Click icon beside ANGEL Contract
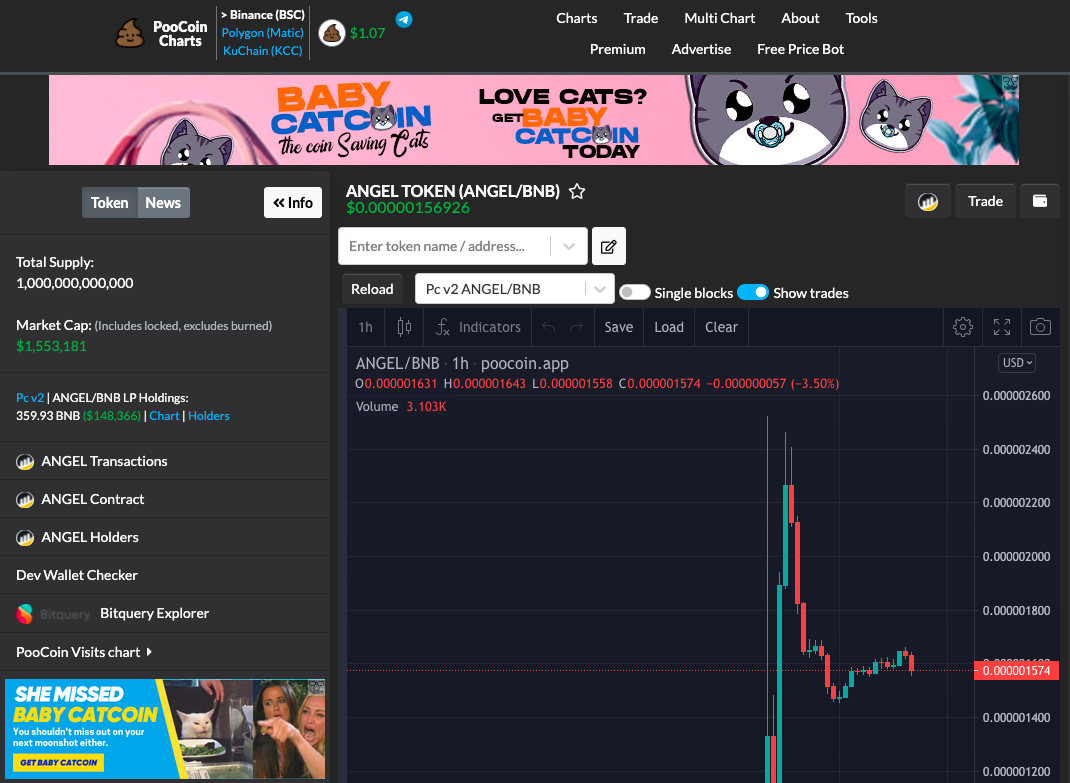The height and width of the screenshot is (783, 1070). (25, 500)
